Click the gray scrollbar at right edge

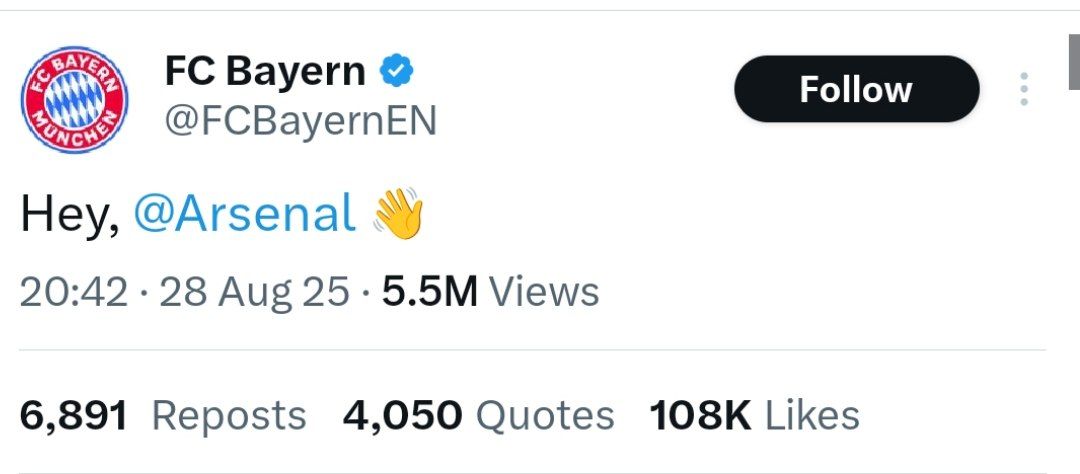tap(1072, 62)
